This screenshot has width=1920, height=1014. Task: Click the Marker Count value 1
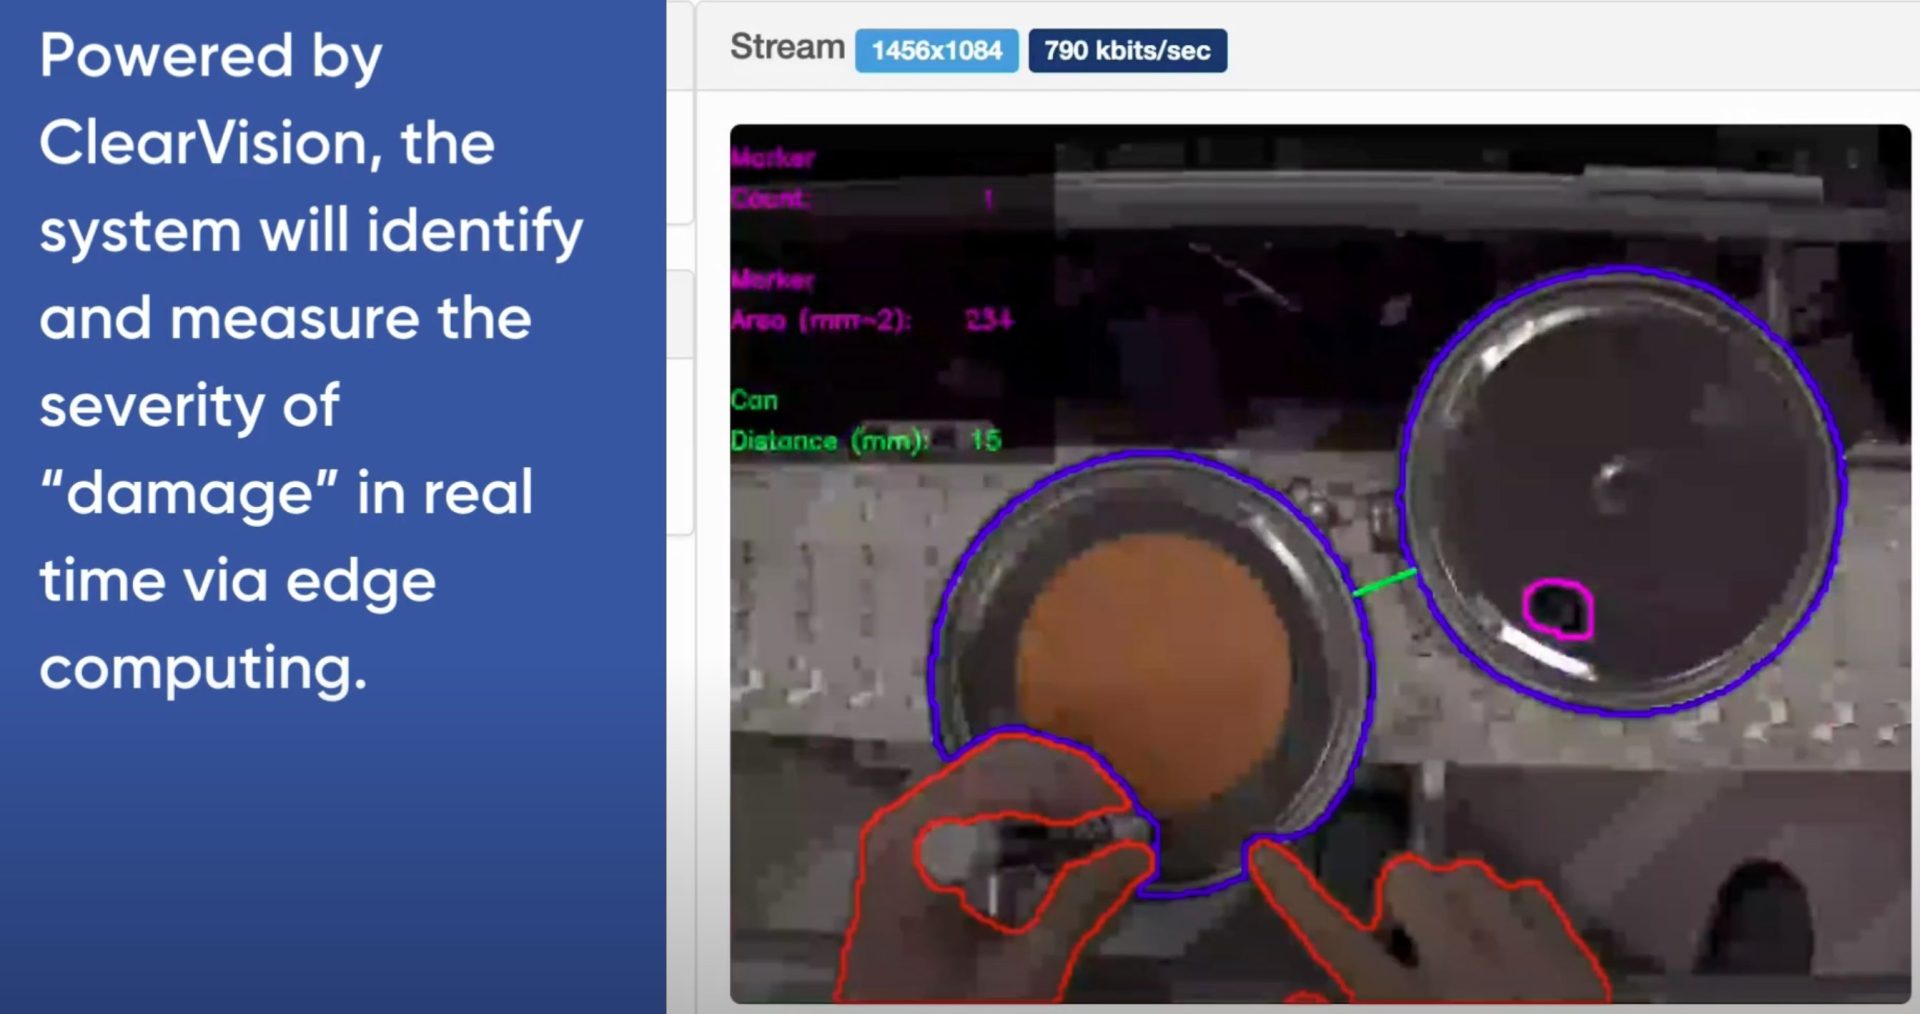988,199
